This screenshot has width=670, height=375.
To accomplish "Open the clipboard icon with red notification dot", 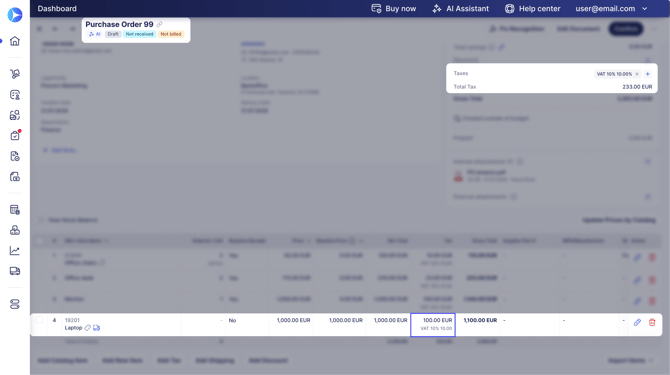I will (15, 135).
